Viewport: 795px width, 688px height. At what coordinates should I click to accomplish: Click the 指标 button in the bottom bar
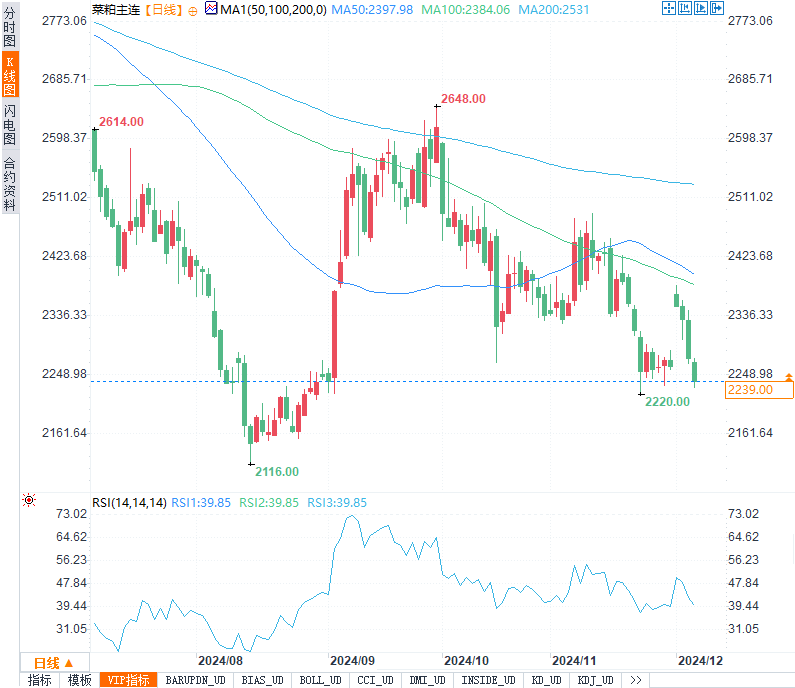point(40,680)
